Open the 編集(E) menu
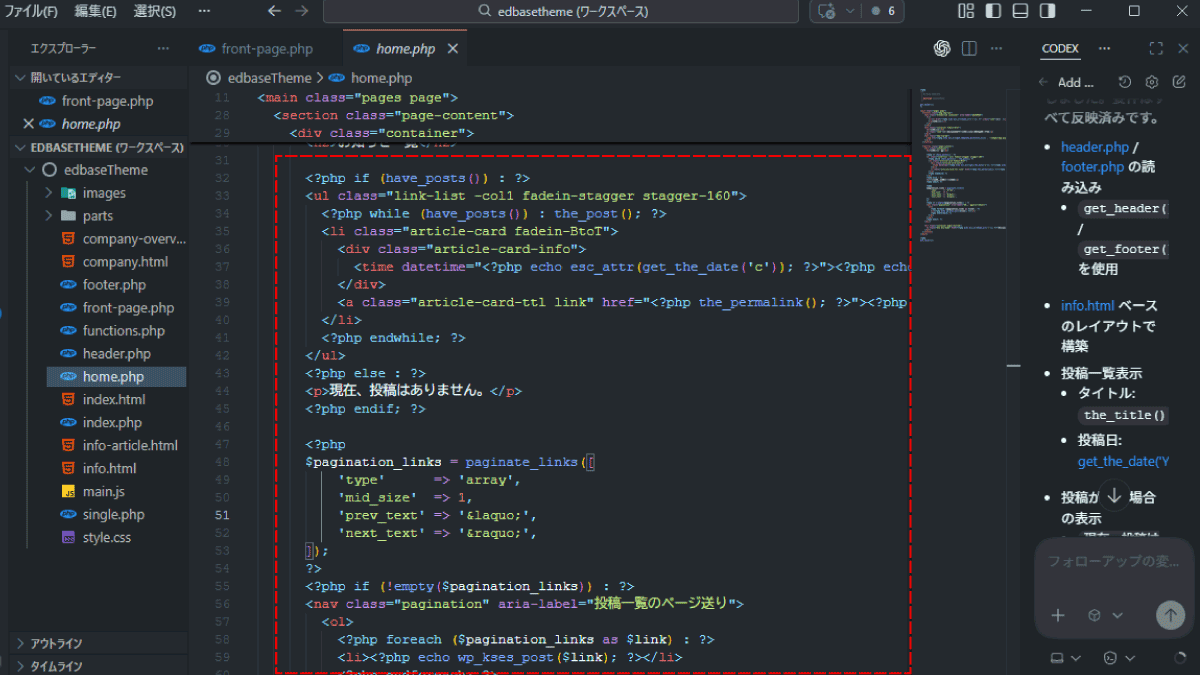 coord(95,11)
